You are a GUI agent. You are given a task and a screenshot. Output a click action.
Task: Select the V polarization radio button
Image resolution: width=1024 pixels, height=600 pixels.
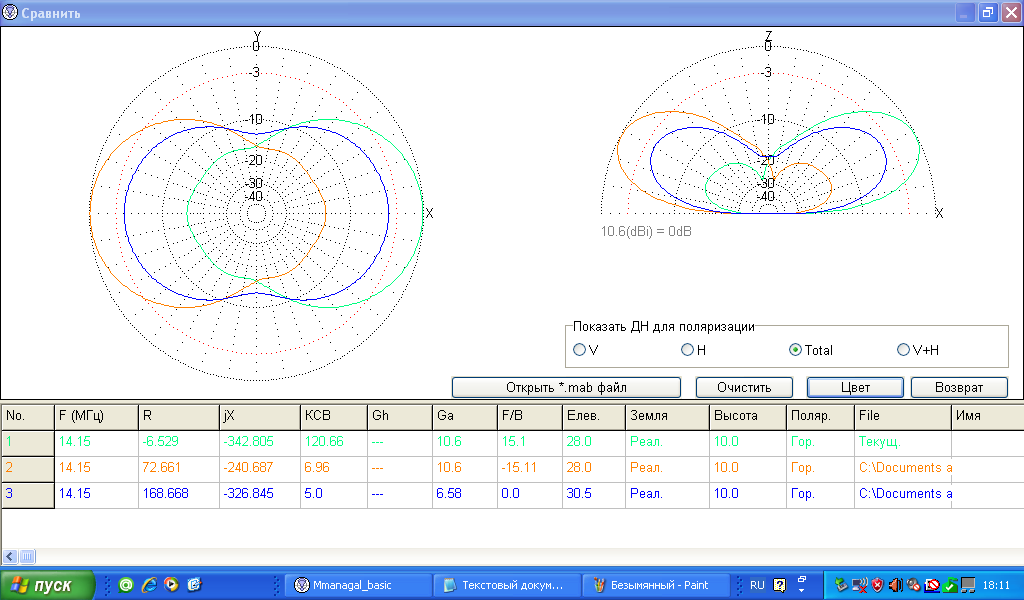pos(580,350)
